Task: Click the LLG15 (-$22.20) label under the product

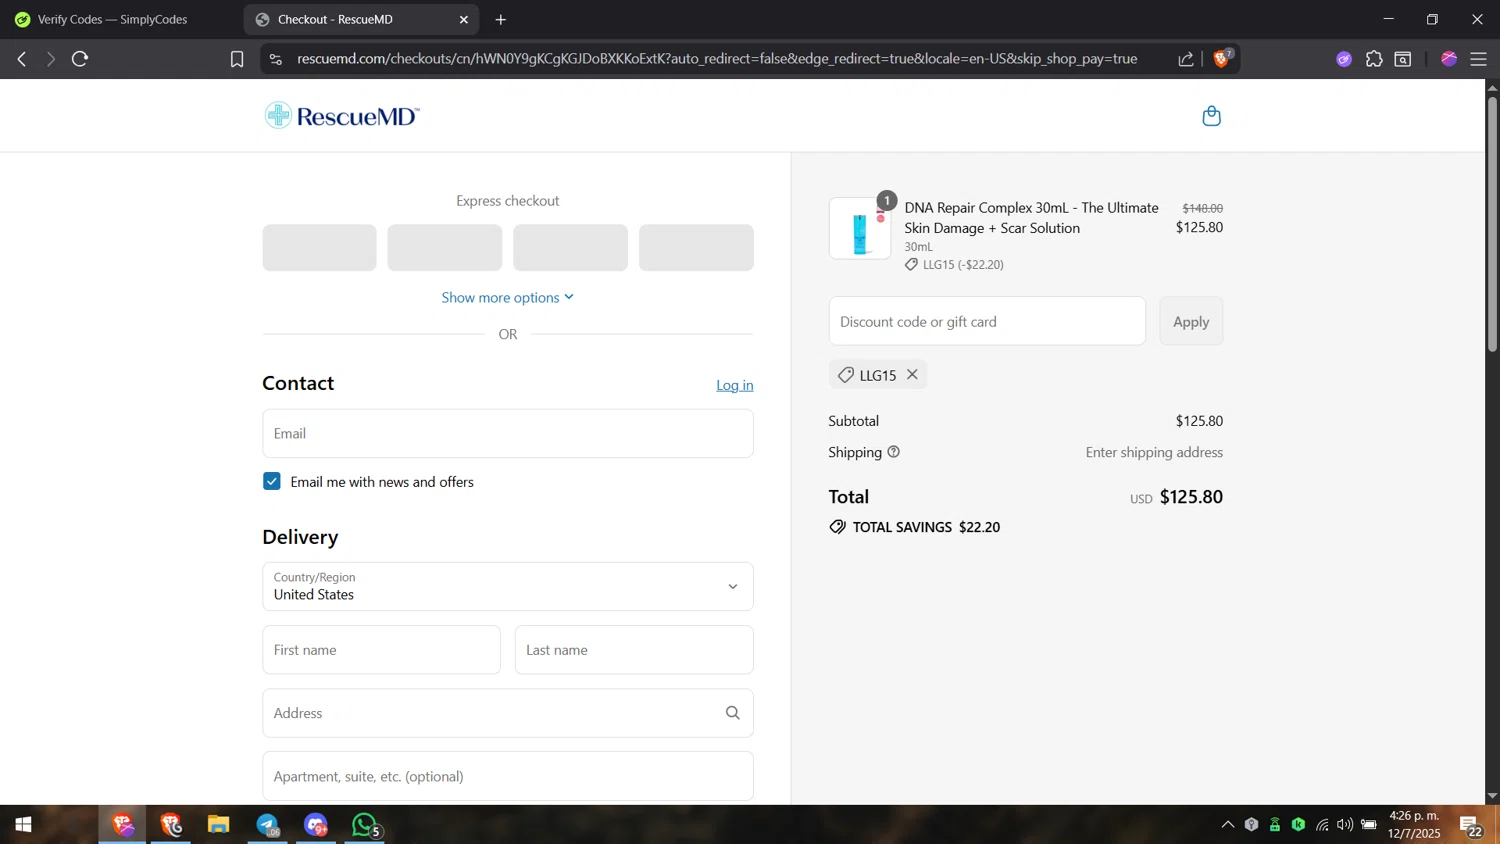Action: [963, 265]
